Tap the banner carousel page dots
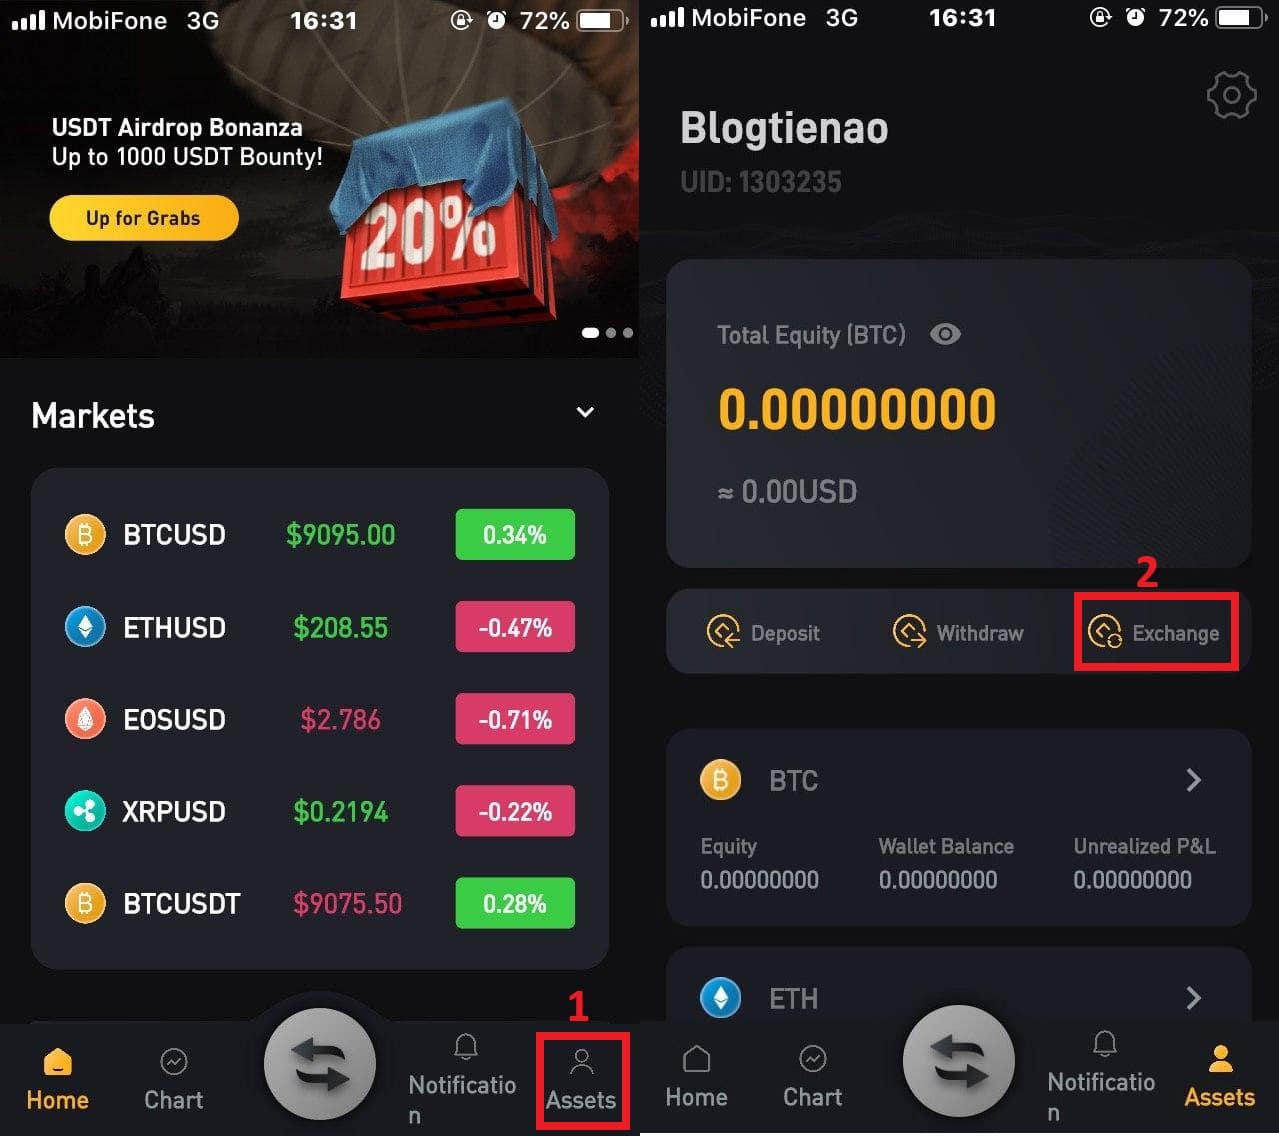The height and width of the screenshot is (1136, 1279). tap(608, 333)
